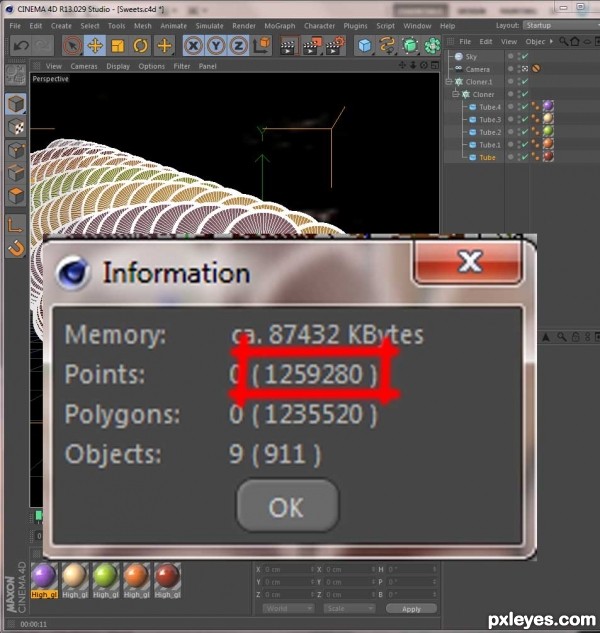Open the World coordinate dropdown
This screenshot has height=633, width=600.
(x=288, y=608)
